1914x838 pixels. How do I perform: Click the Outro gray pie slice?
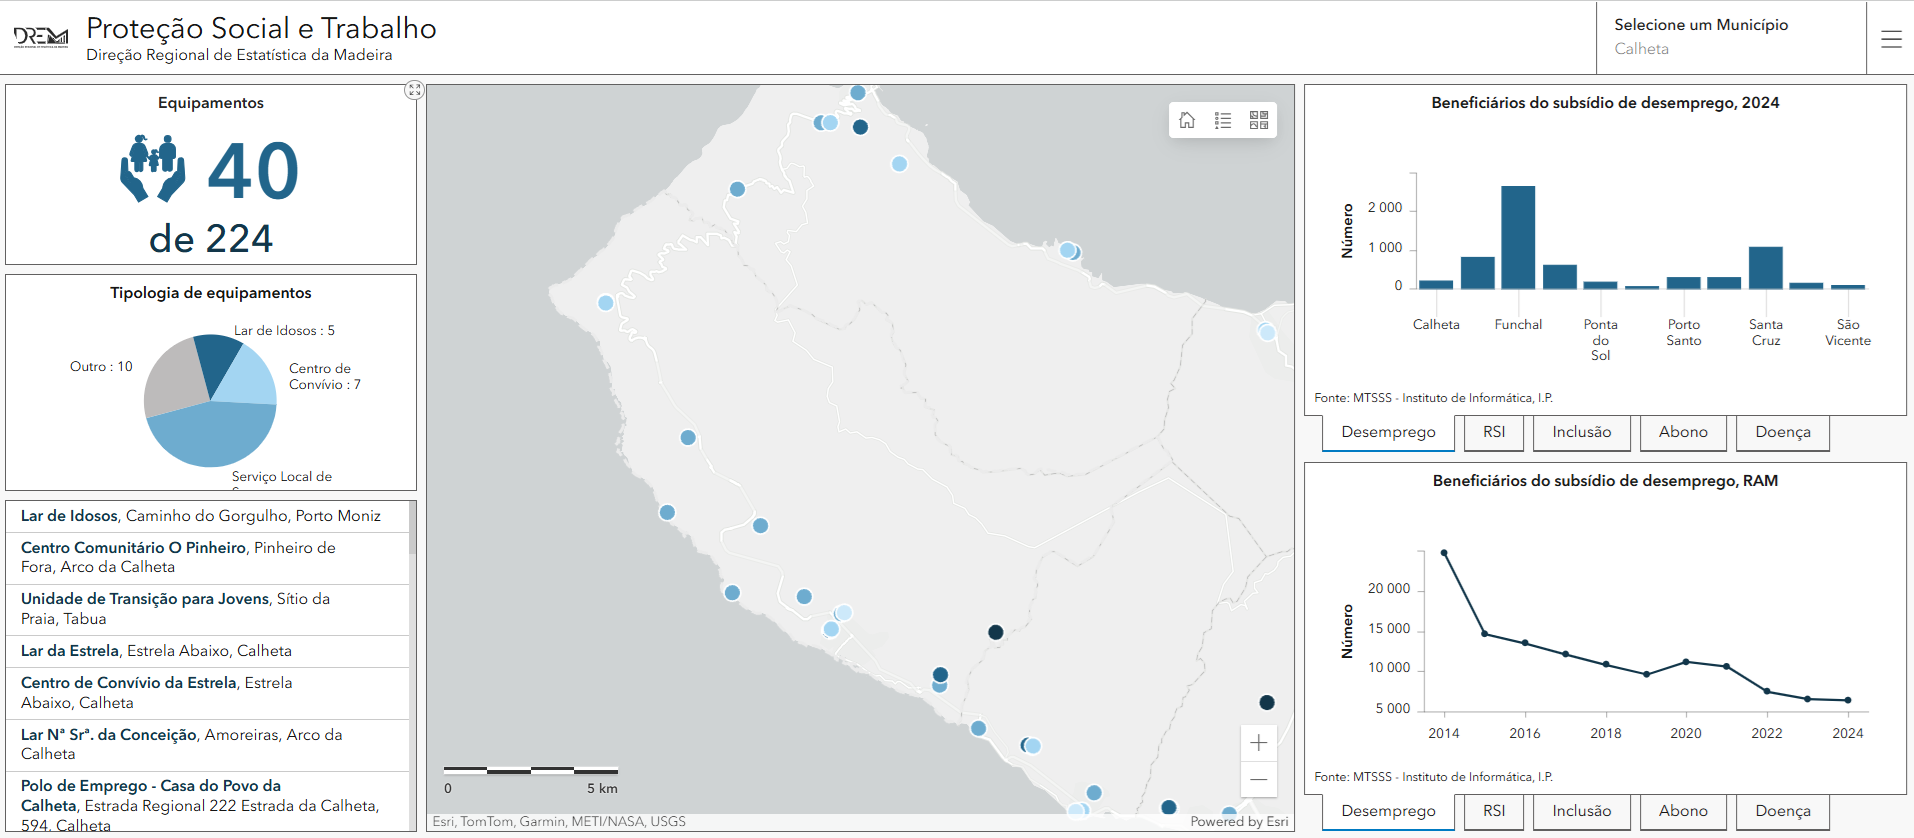tap(172, 381)
